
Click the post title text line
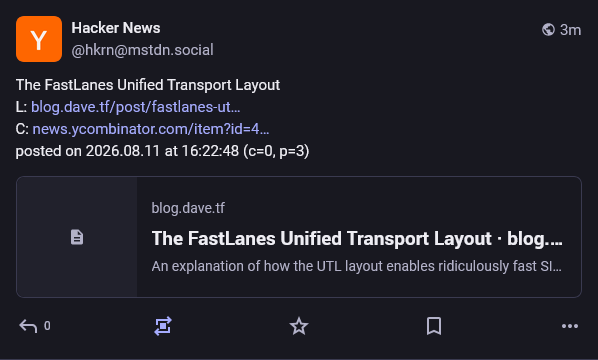pyautogui.click(x=148, y=85)
